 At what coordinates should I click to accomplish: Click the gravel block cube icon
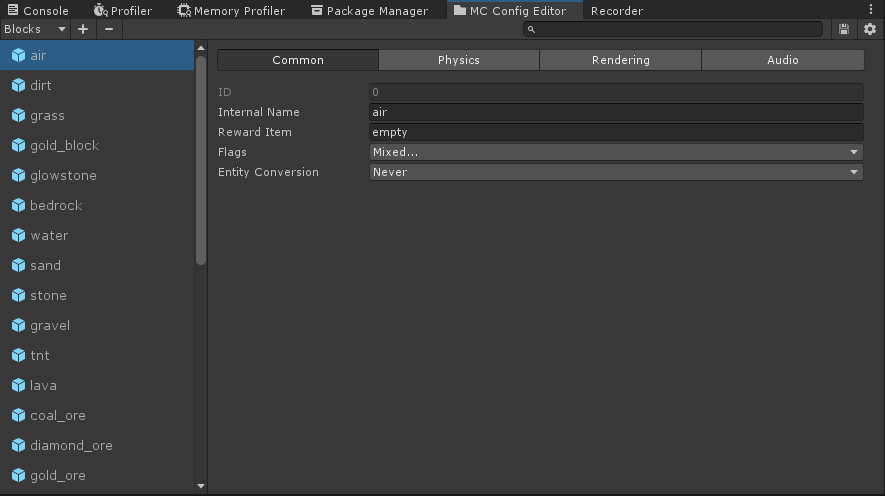coord(19,325)
